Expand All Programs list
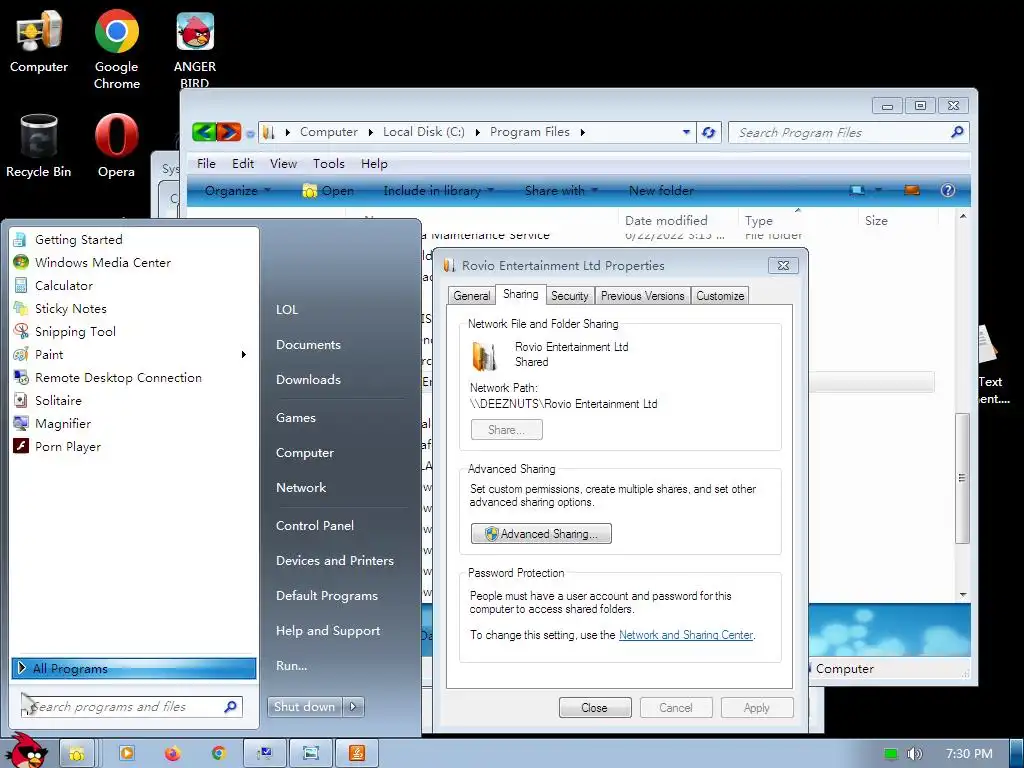This screenshot has width=1024, height=768. pyautogui.click(x=134, y=668)
